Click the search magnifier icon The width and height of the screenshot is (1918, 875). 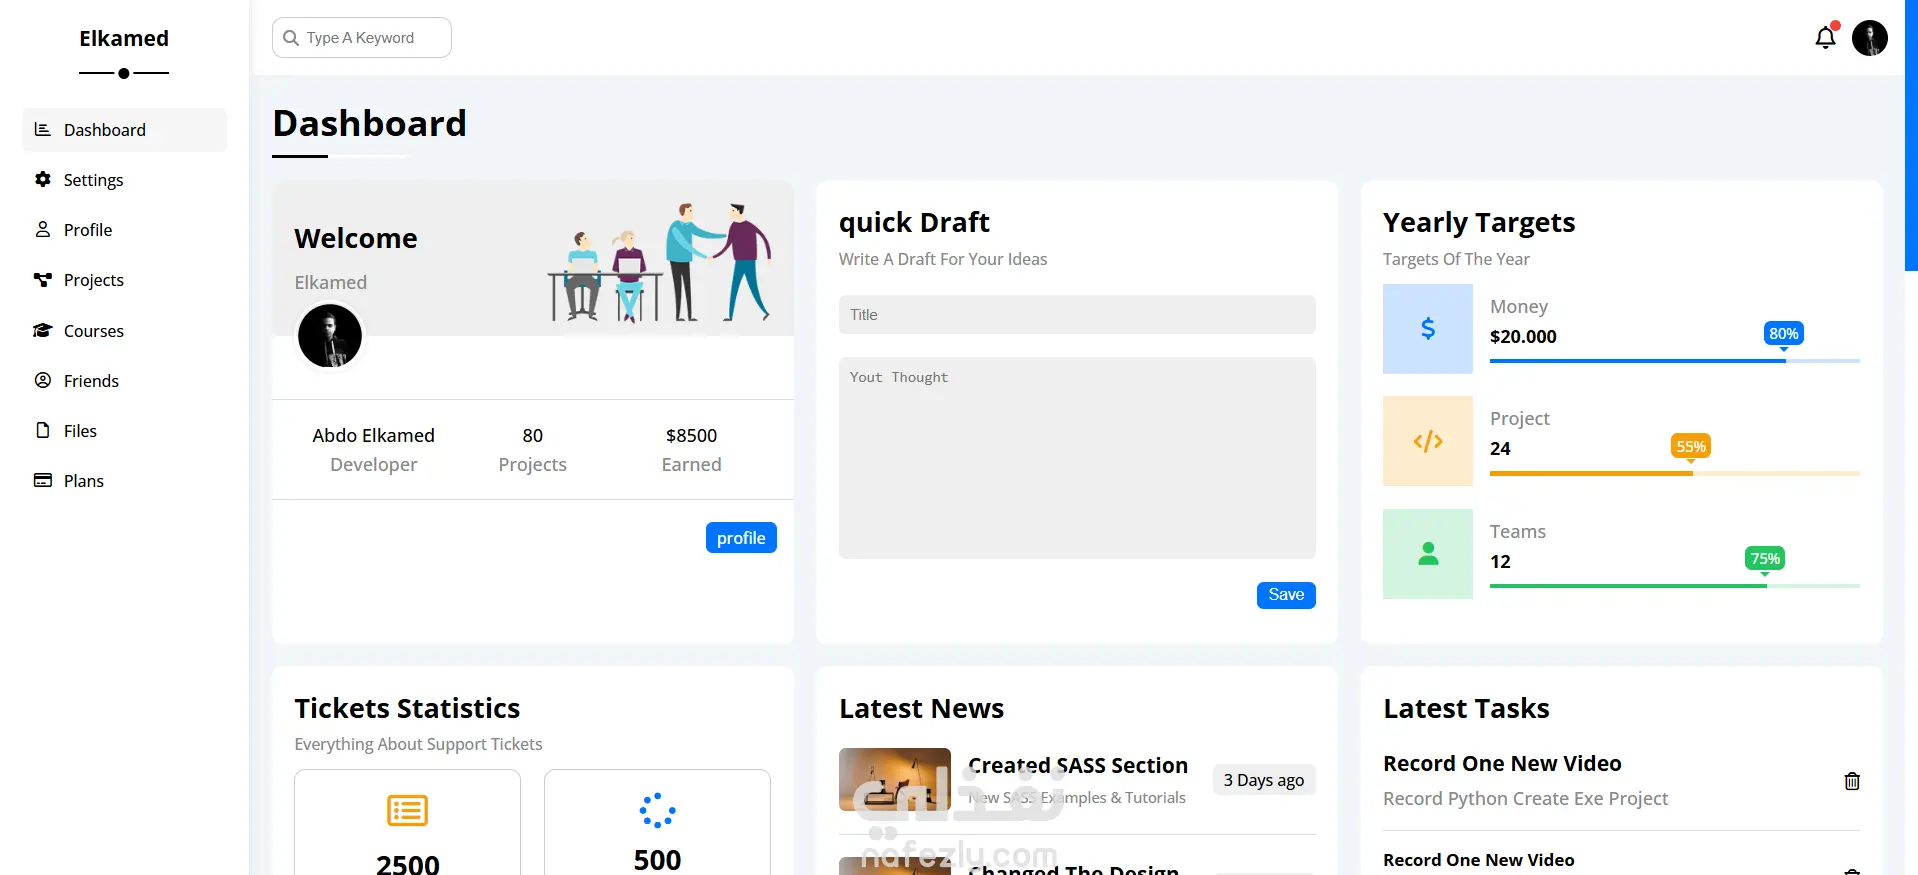pos(291,38)
